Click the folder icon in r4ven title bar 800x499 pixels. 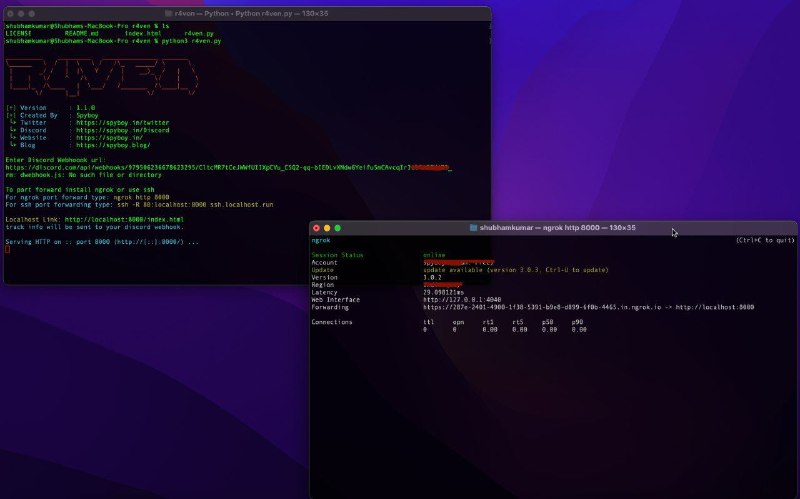pos(169,14)
